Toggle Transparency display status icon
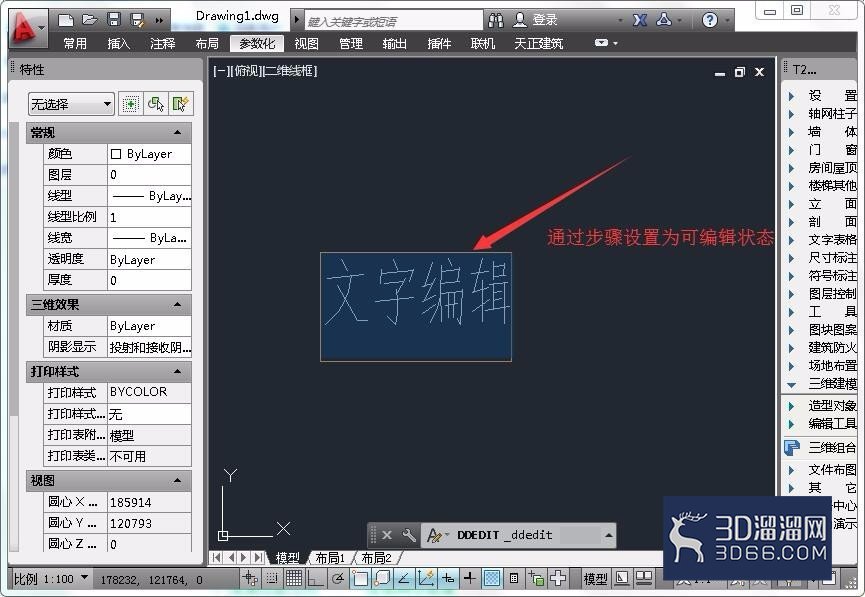The image size is (865, 597). (x=492, y=578)
